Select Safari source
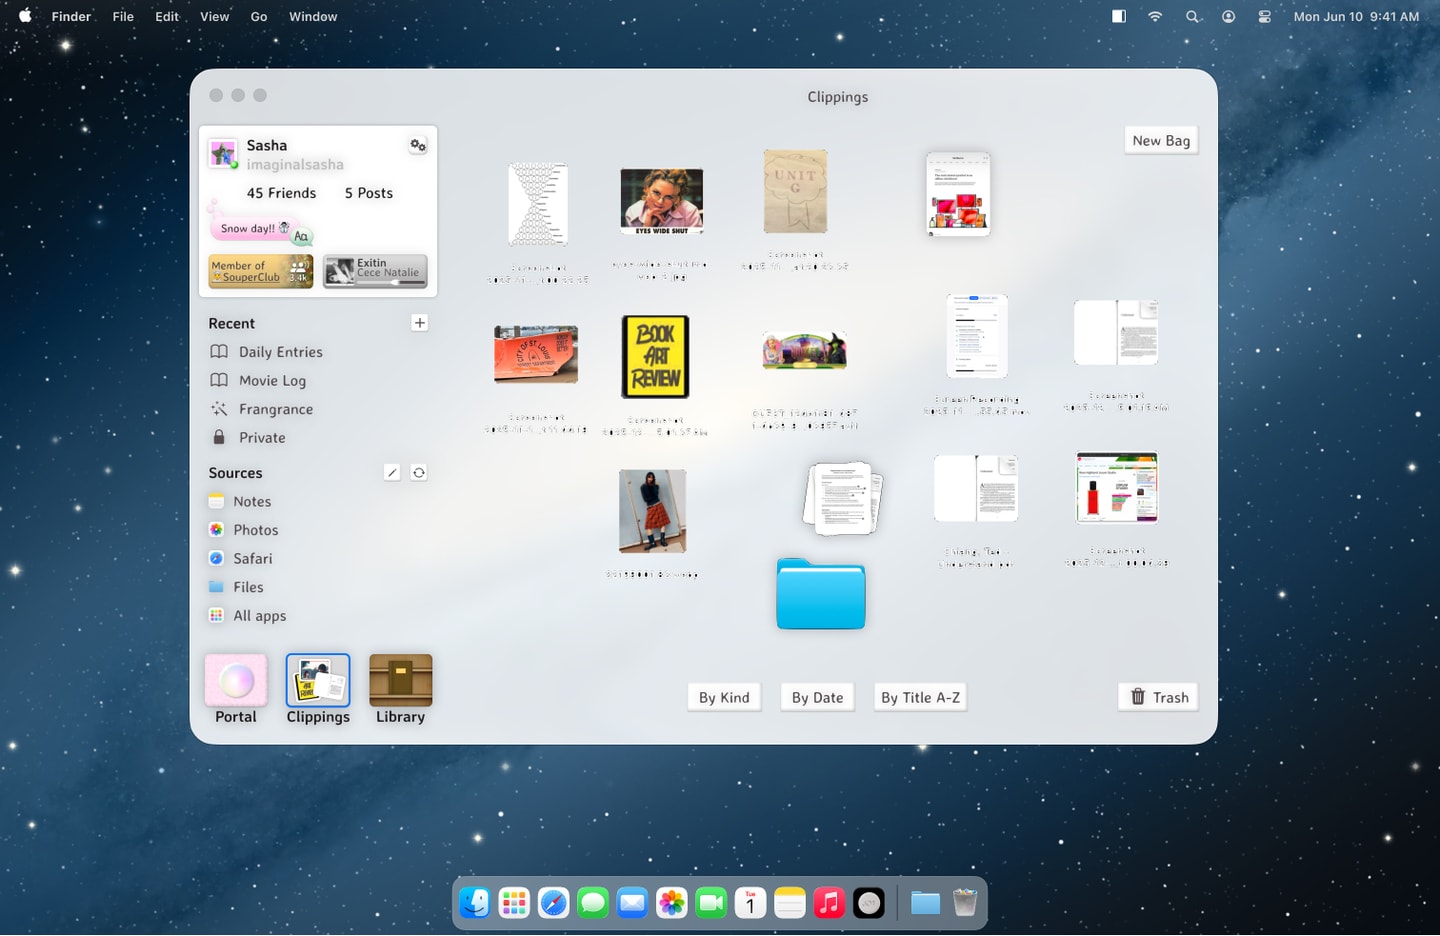Image resolution: width=1440 pixels, height=936 pixels. [x=240, y=559]
